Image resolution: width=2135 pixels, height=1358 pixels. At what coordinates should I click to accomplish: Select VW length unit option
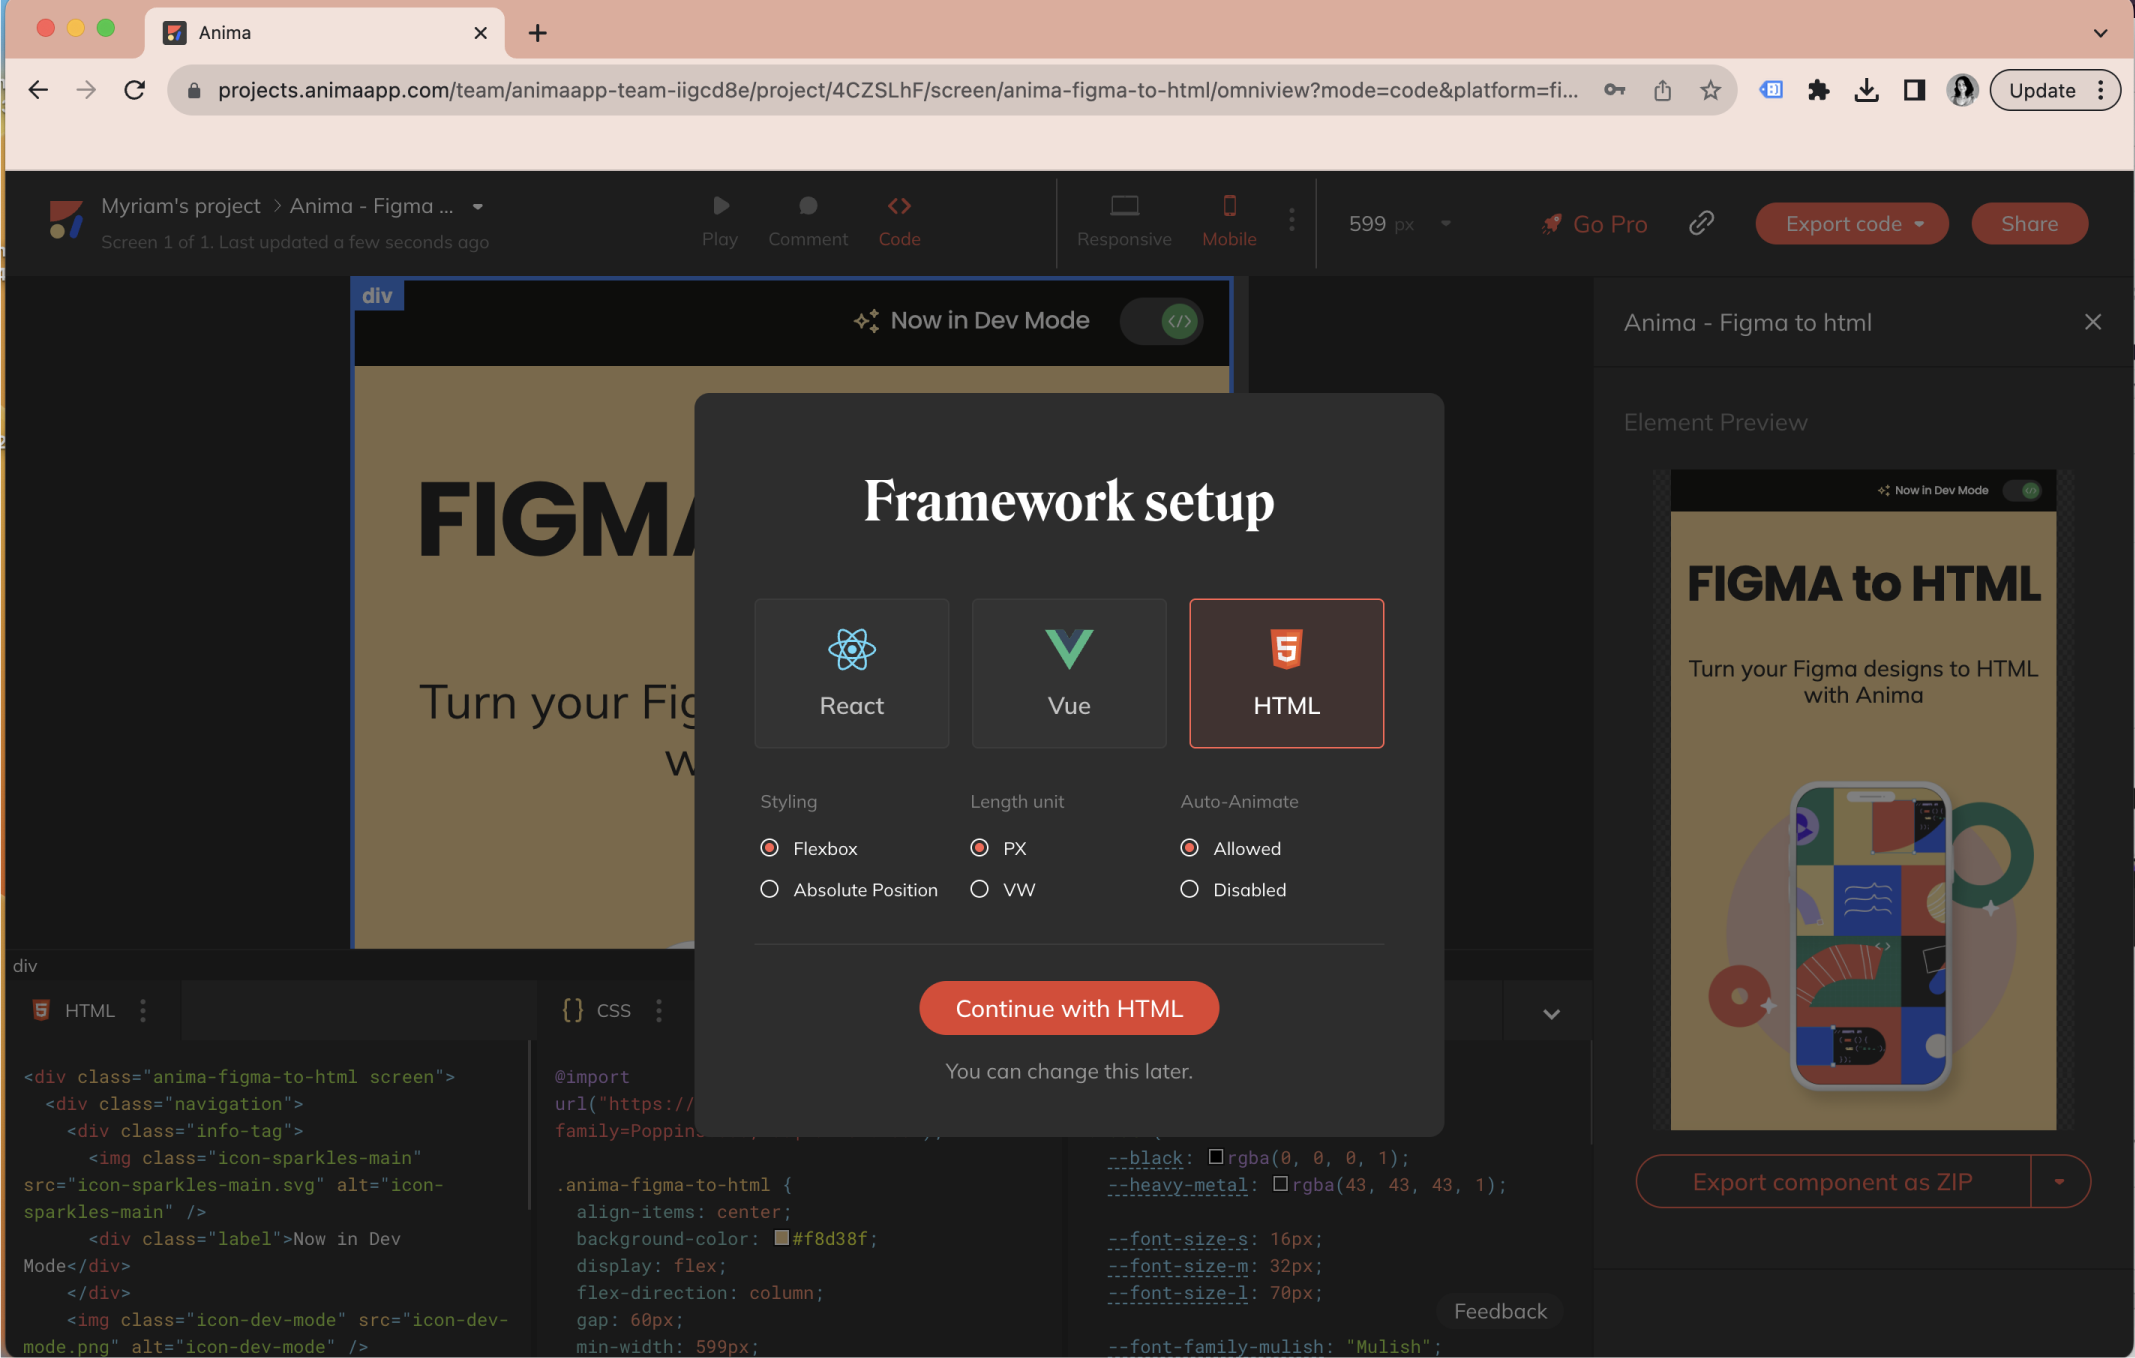pyautogui.click(x=979, y=888)
